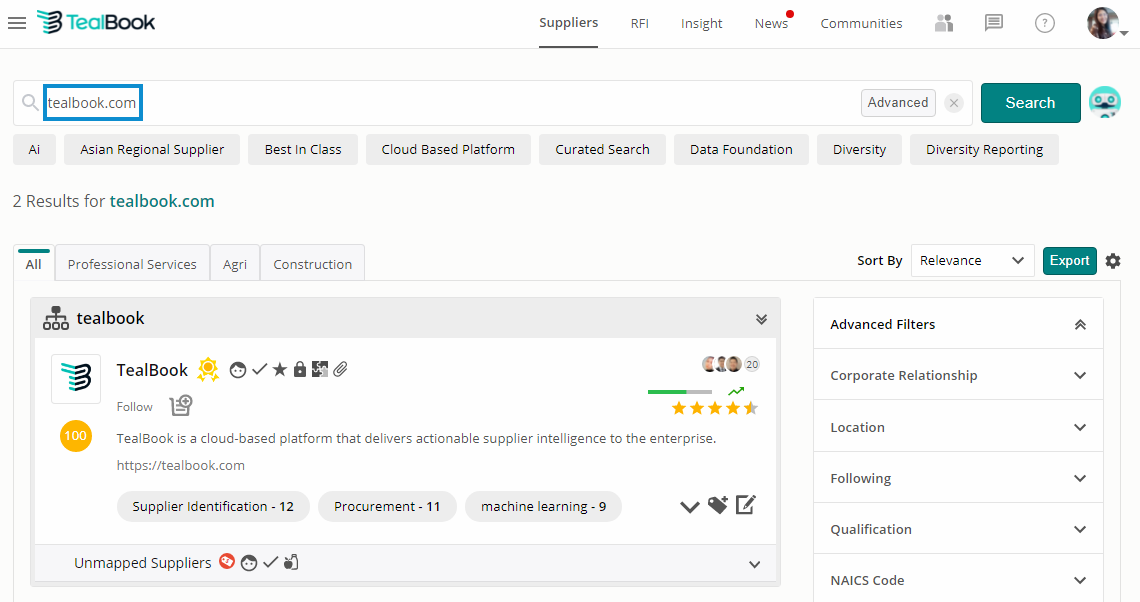Open the Sort By Relevance dropdown

(973, 261)
